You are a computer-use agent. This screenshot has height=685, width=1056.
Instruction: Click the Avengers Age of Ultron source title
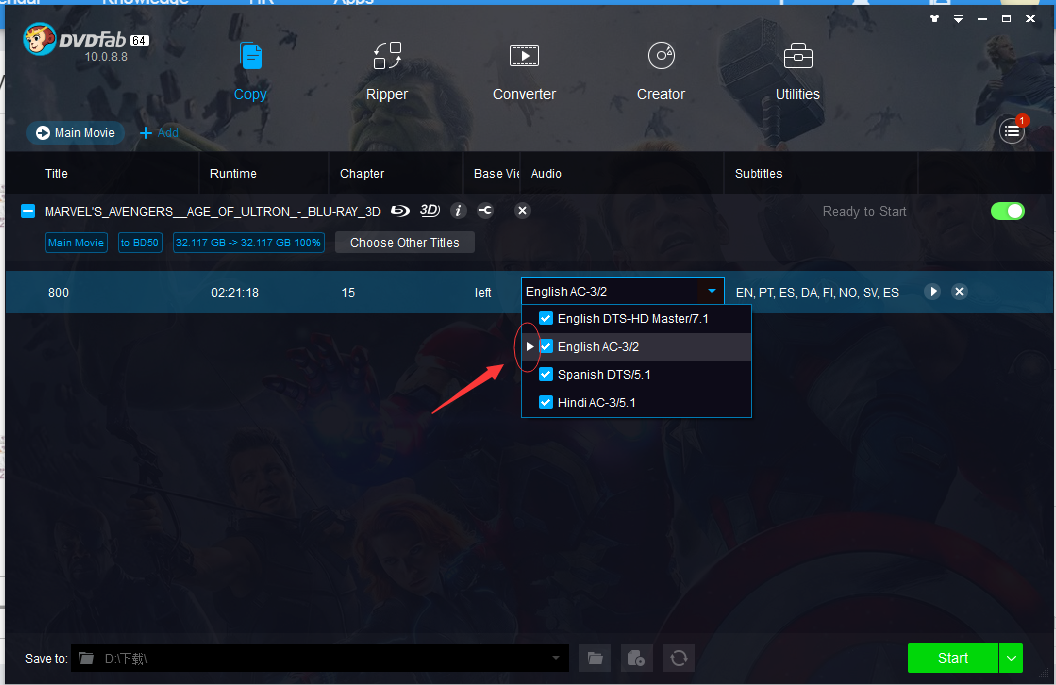tap(212, 211)
